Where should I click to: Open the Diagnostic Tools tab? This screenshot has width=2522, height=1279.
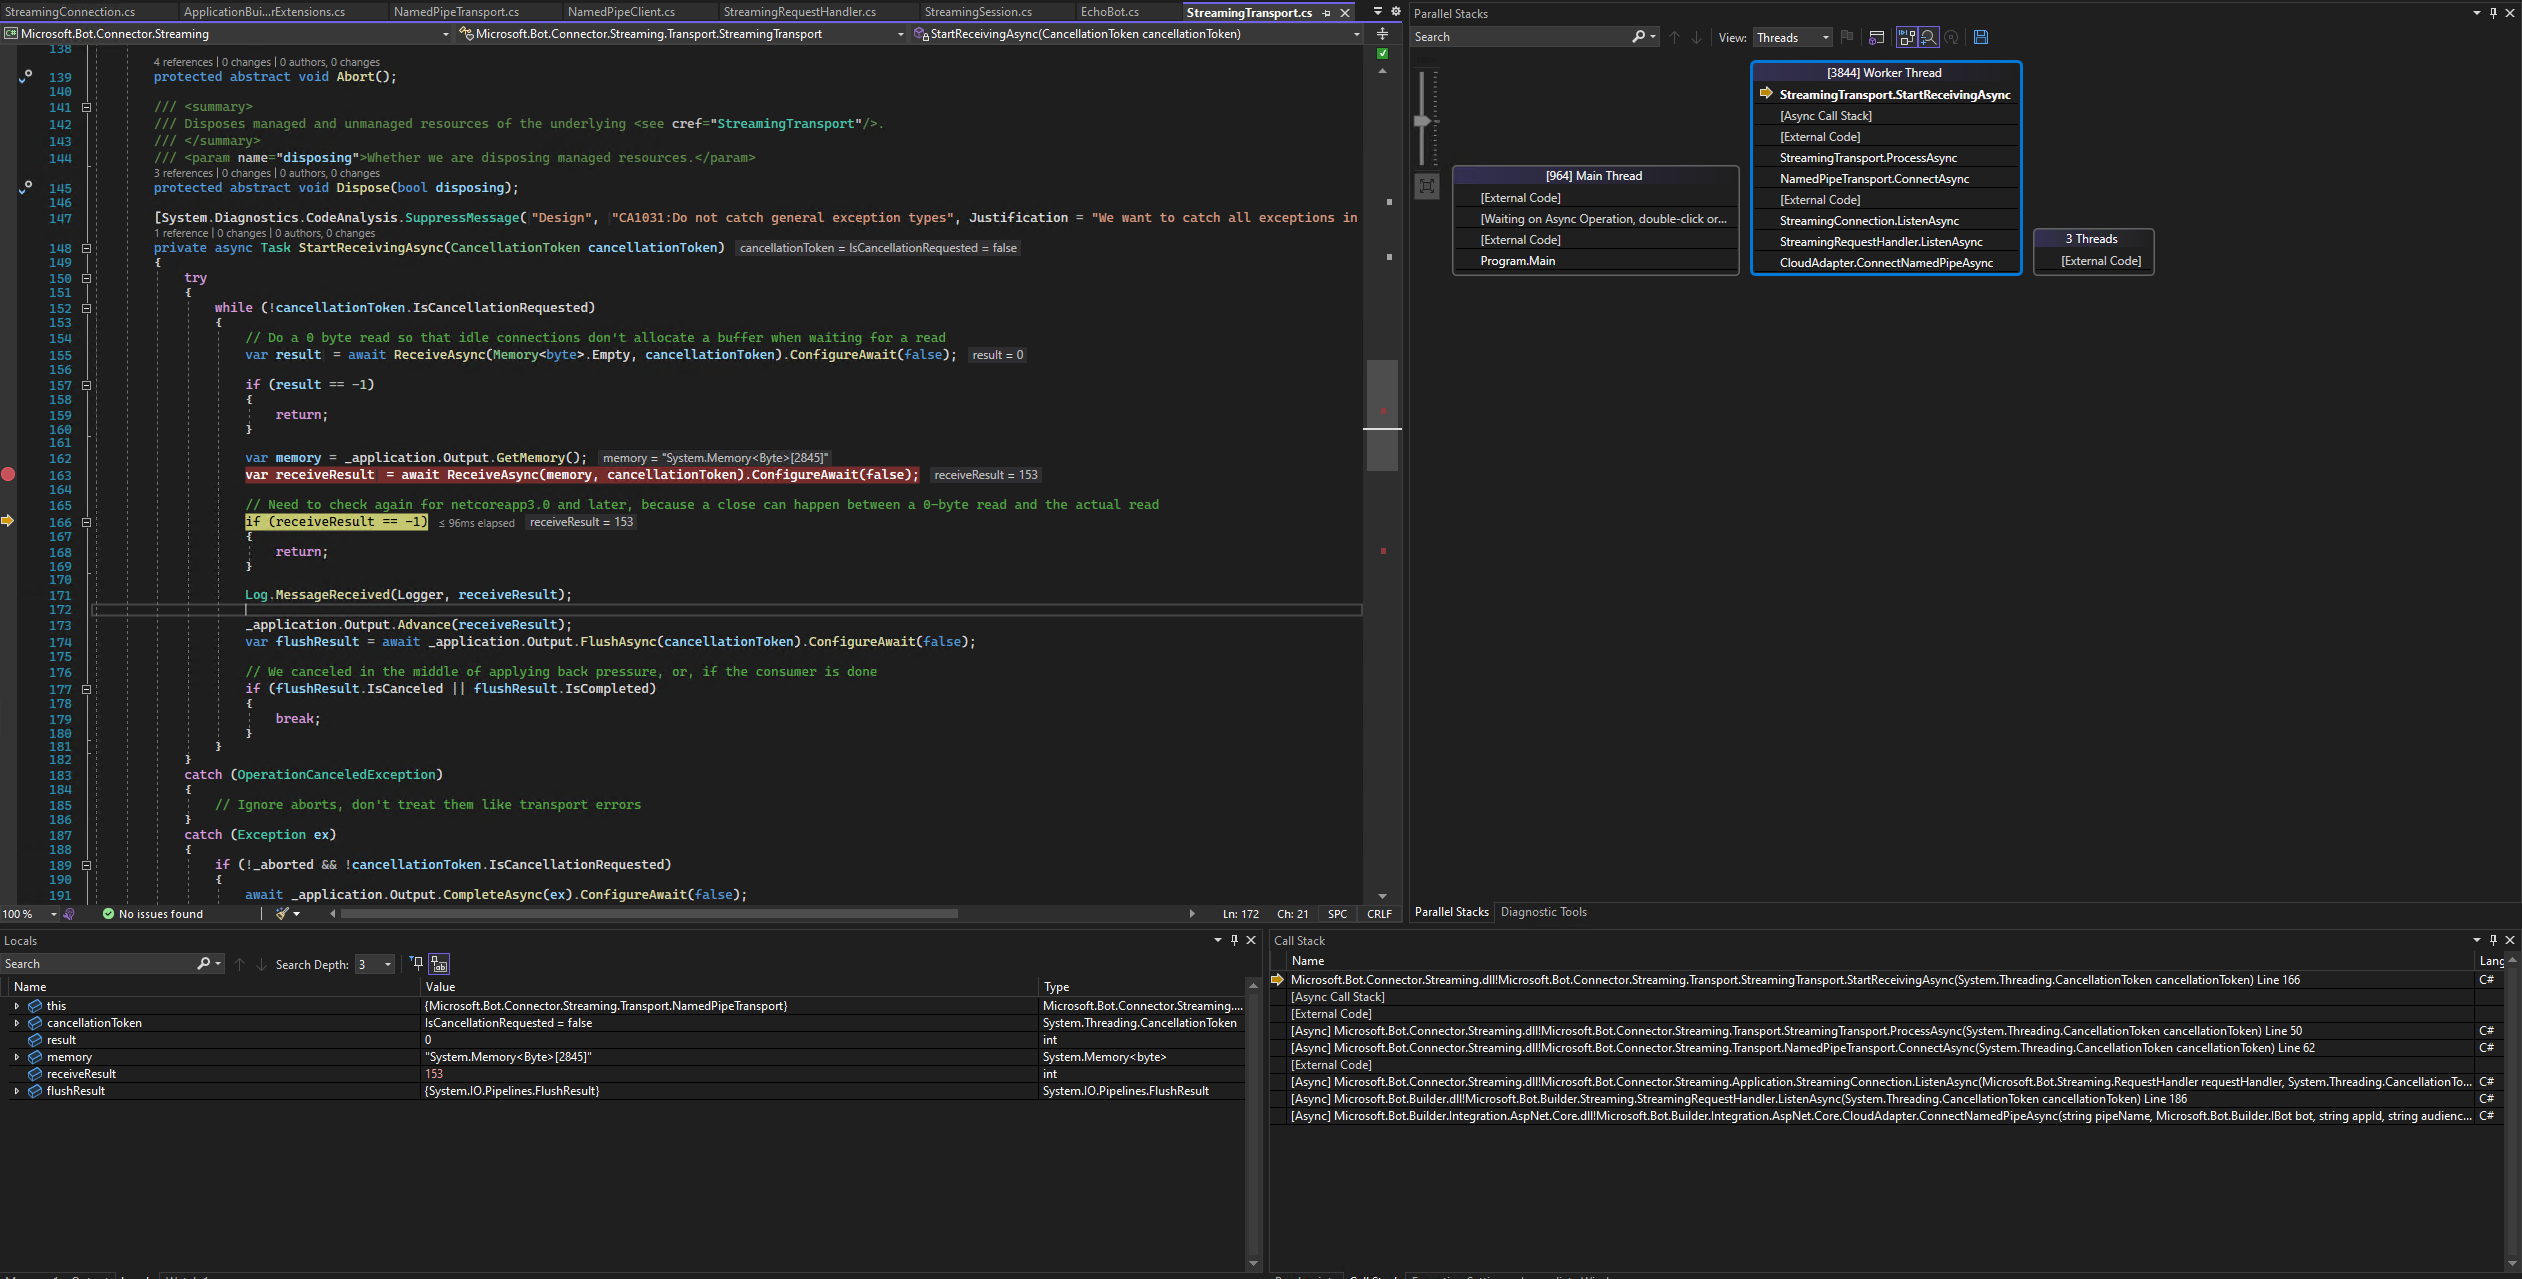pyautogui.click(x=1544, y=911)
